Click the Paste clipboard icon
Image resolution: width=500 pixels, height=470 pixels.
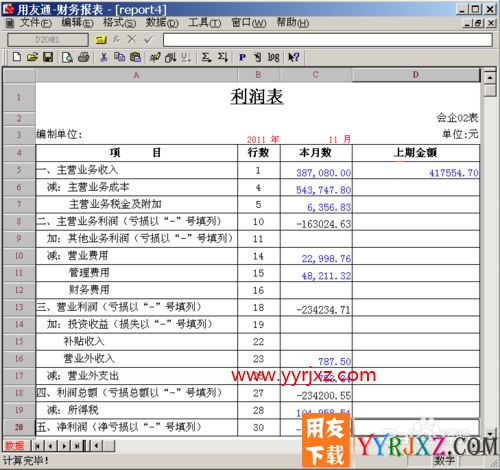click(135, 57)
